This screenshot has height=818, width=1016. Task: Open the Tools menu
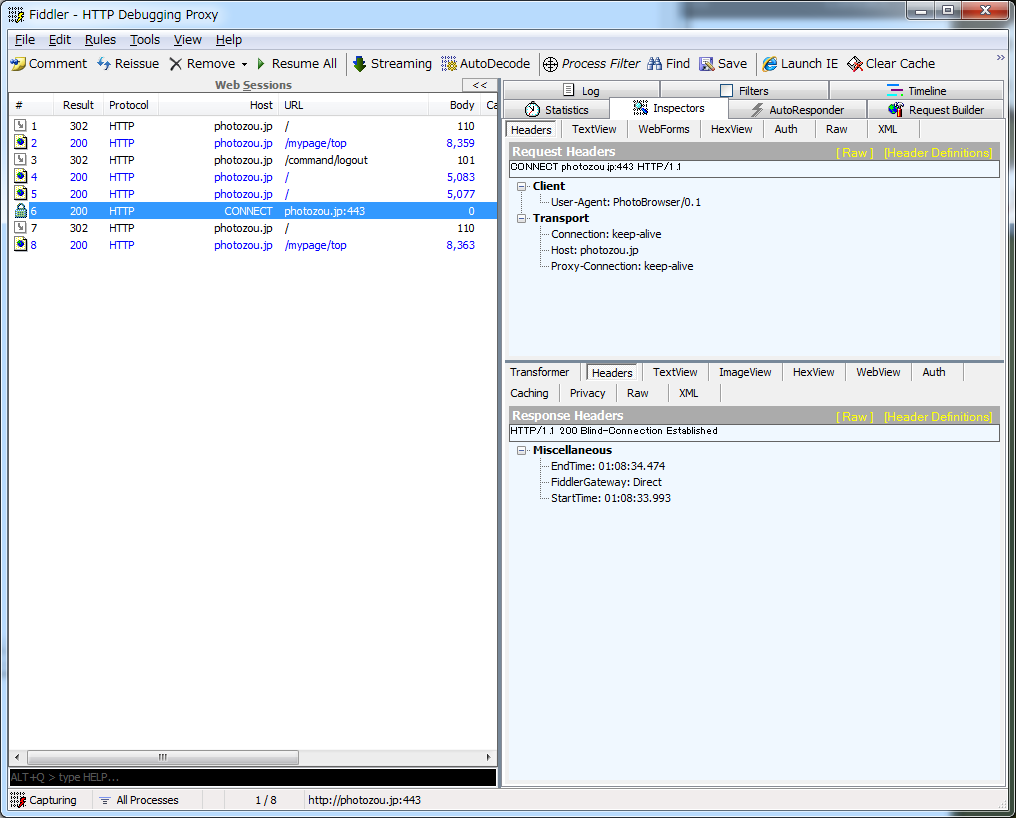[144, 40]
